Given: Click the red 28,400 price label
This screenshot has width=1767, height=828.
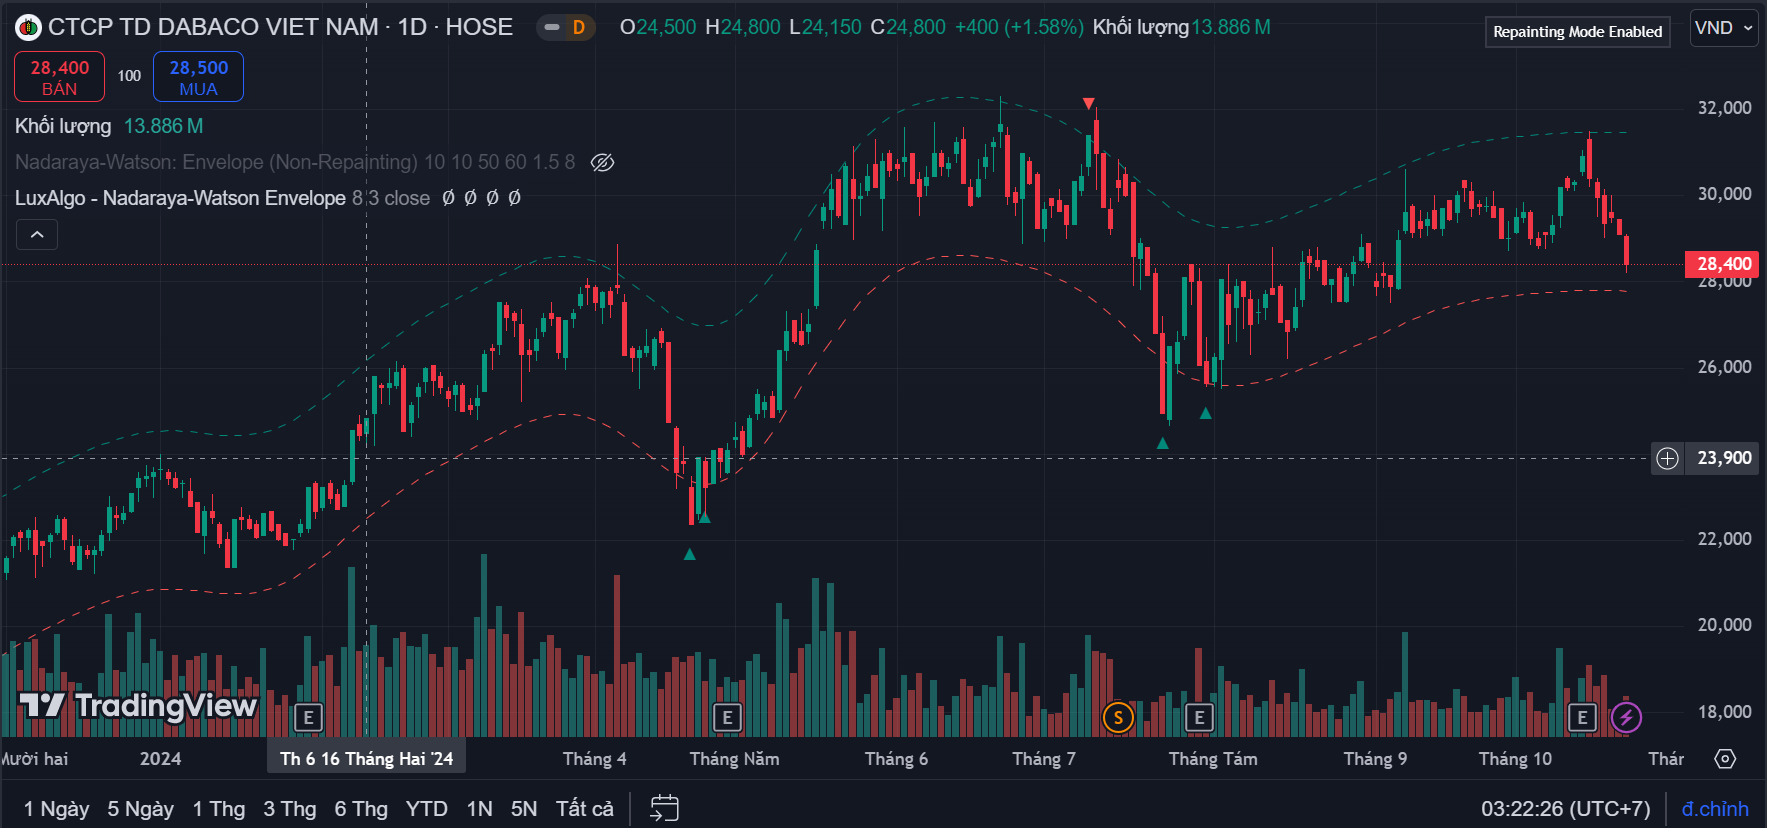Looking at the screenshot, I should pyautogui.click(x=1722, y=264).
